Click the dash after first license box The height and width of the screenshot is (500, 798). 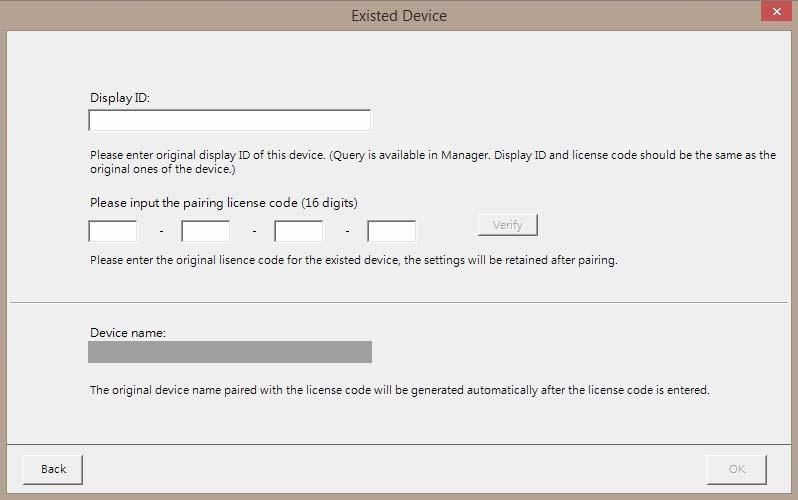coord(161,232)
